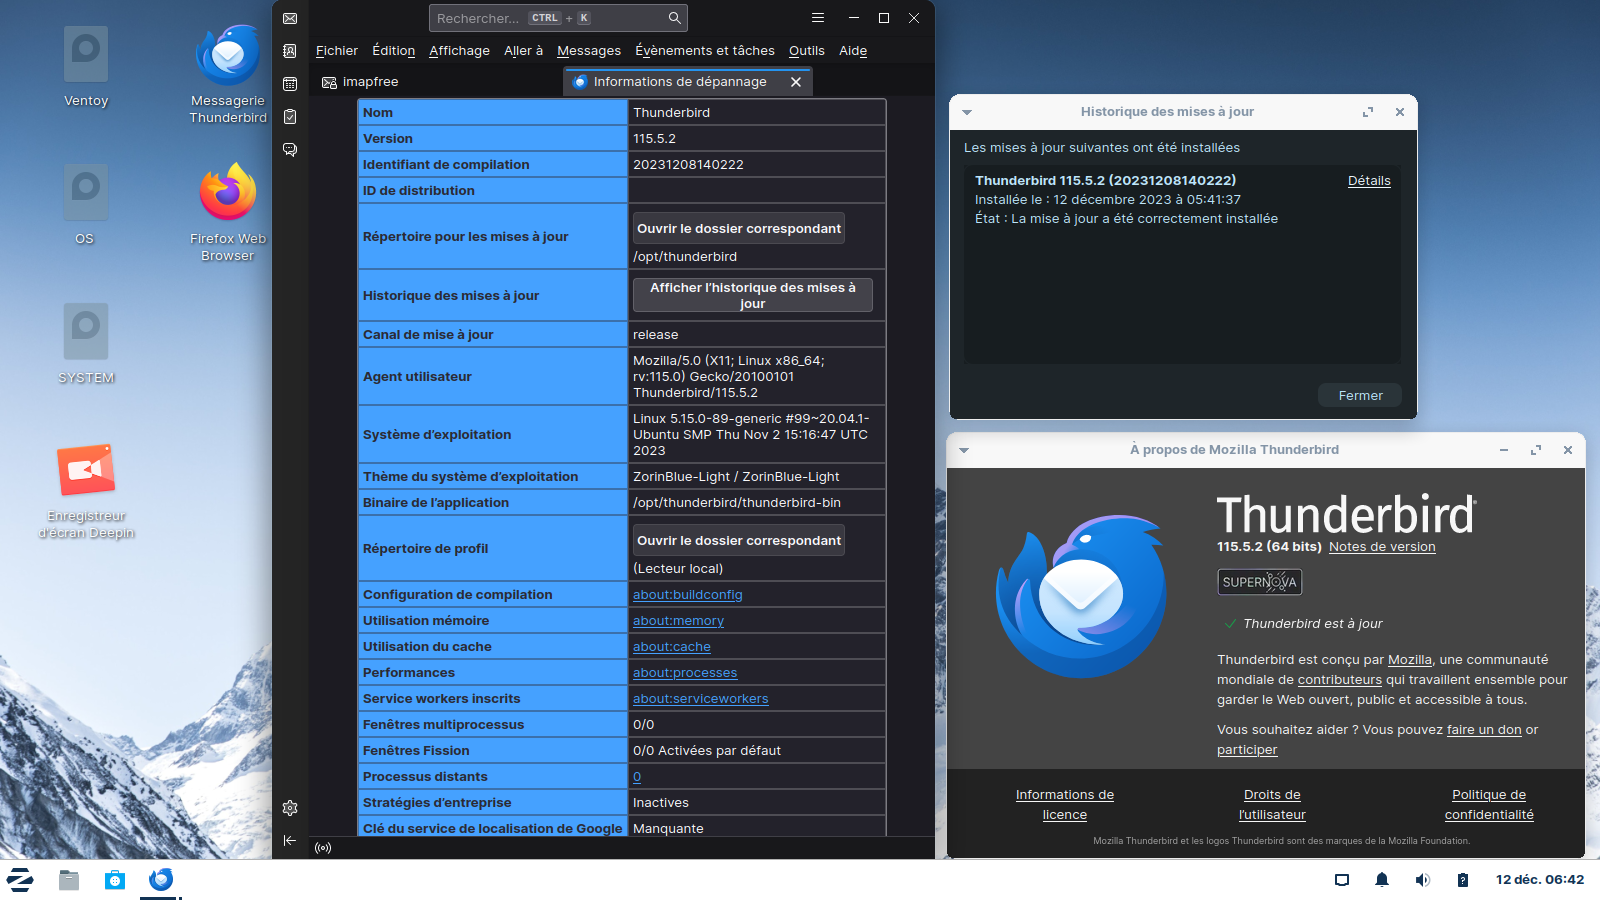Screen dimensions: 1600x900
Task: Open the about:serviceworkers link
Action: [701, 699]
